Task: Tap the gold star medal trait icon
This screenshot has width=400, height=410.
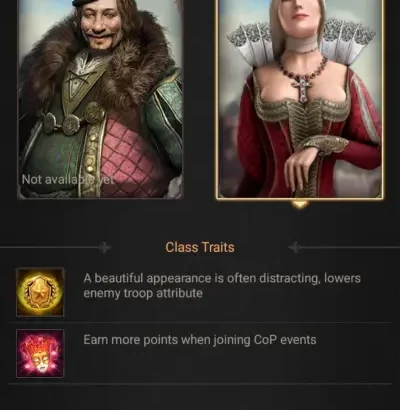Action: pyautogui.click(x=40, y=292)
